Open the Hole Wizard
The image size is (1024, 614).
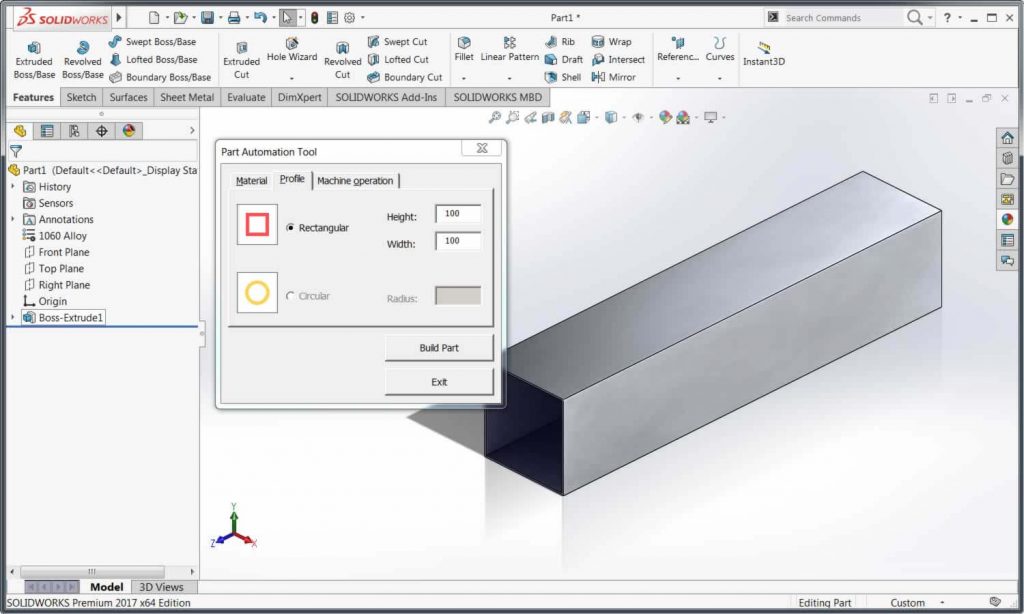click(x=292, y=50)
